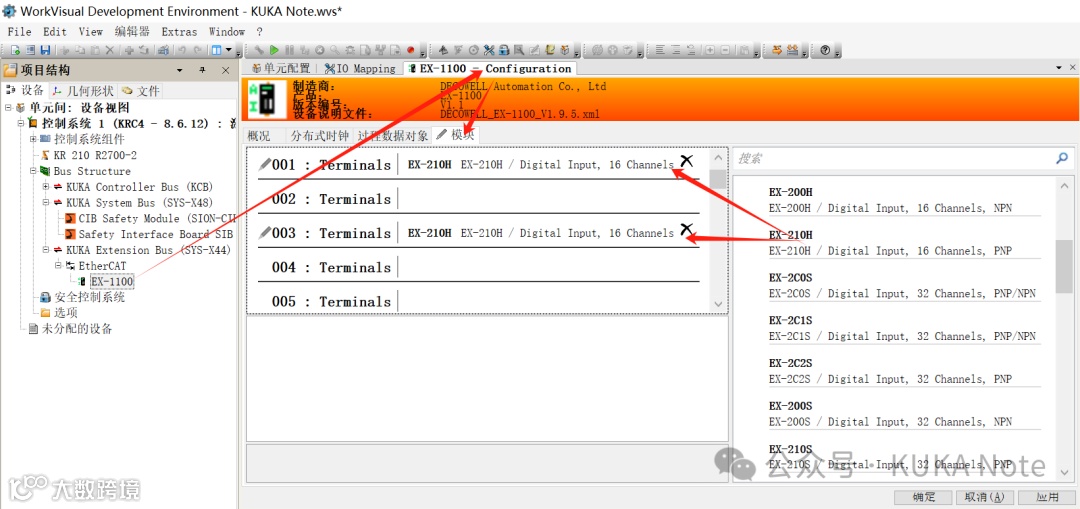Click the collapse minus toolbar icon
Image resolution: width=1080 pixels, height=509 pixels.
tap(725, 50)
